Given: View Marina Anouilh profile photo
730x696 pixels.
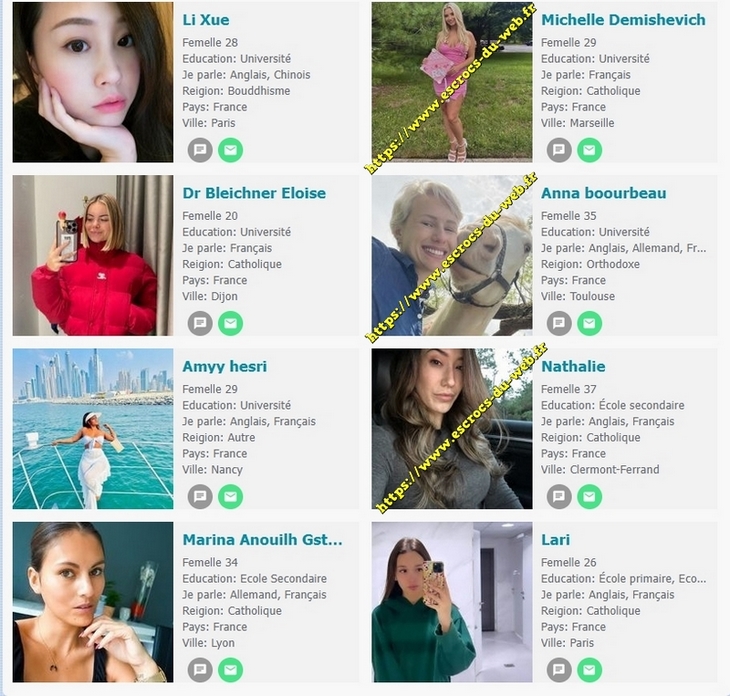Looking at the screenshot, I should [93, 601].
